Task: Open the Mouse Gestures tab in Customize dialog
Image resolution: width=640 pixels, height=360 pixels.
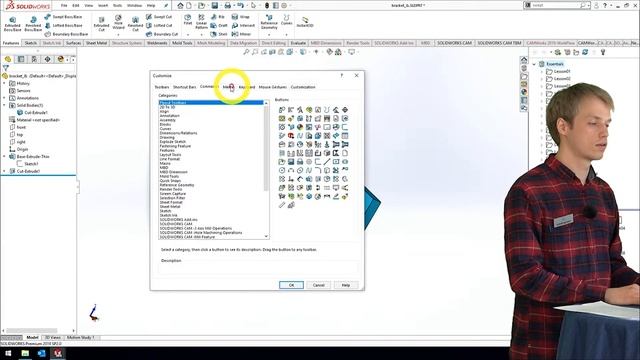Action: [273, 87]
